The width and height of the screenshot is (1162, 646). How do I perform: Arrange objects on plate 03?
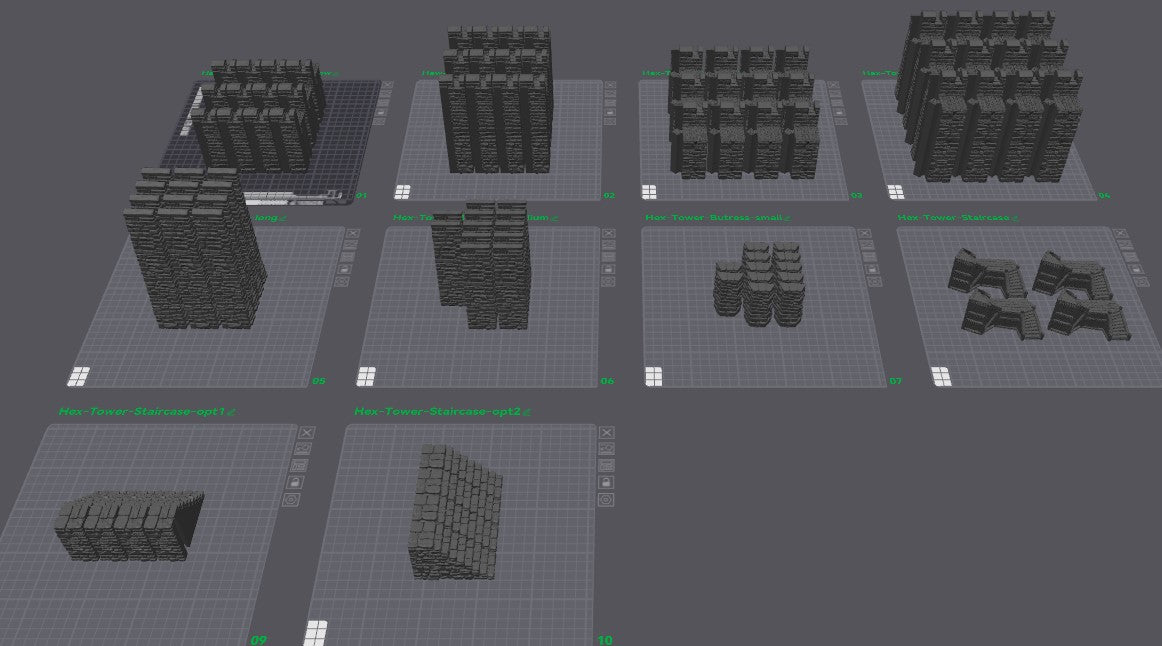(837, 101)
